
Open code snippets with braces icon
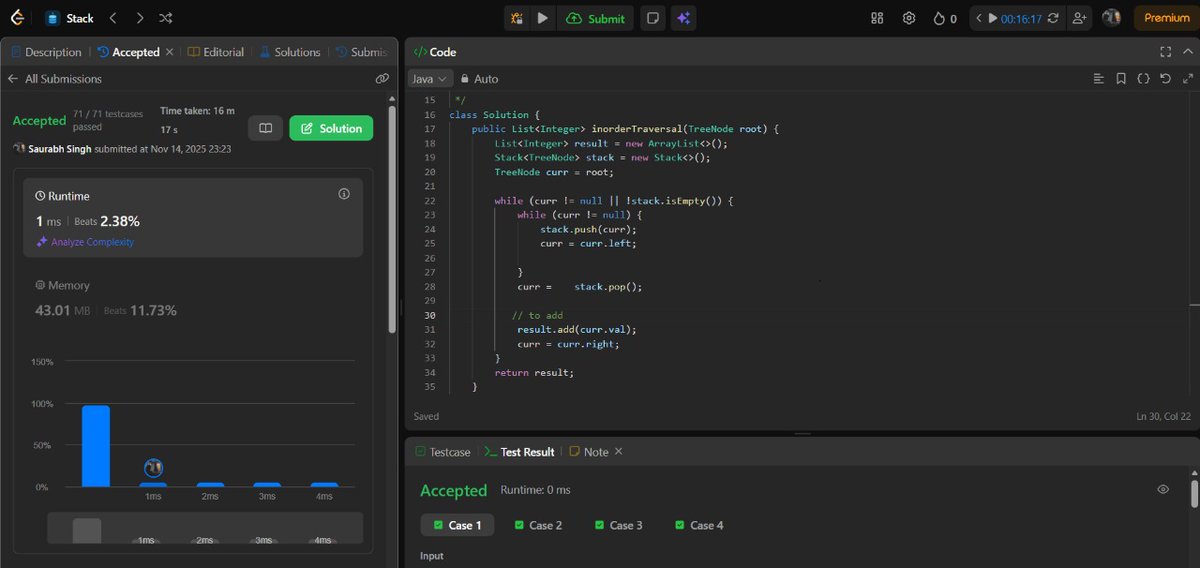pos(1143,78)
